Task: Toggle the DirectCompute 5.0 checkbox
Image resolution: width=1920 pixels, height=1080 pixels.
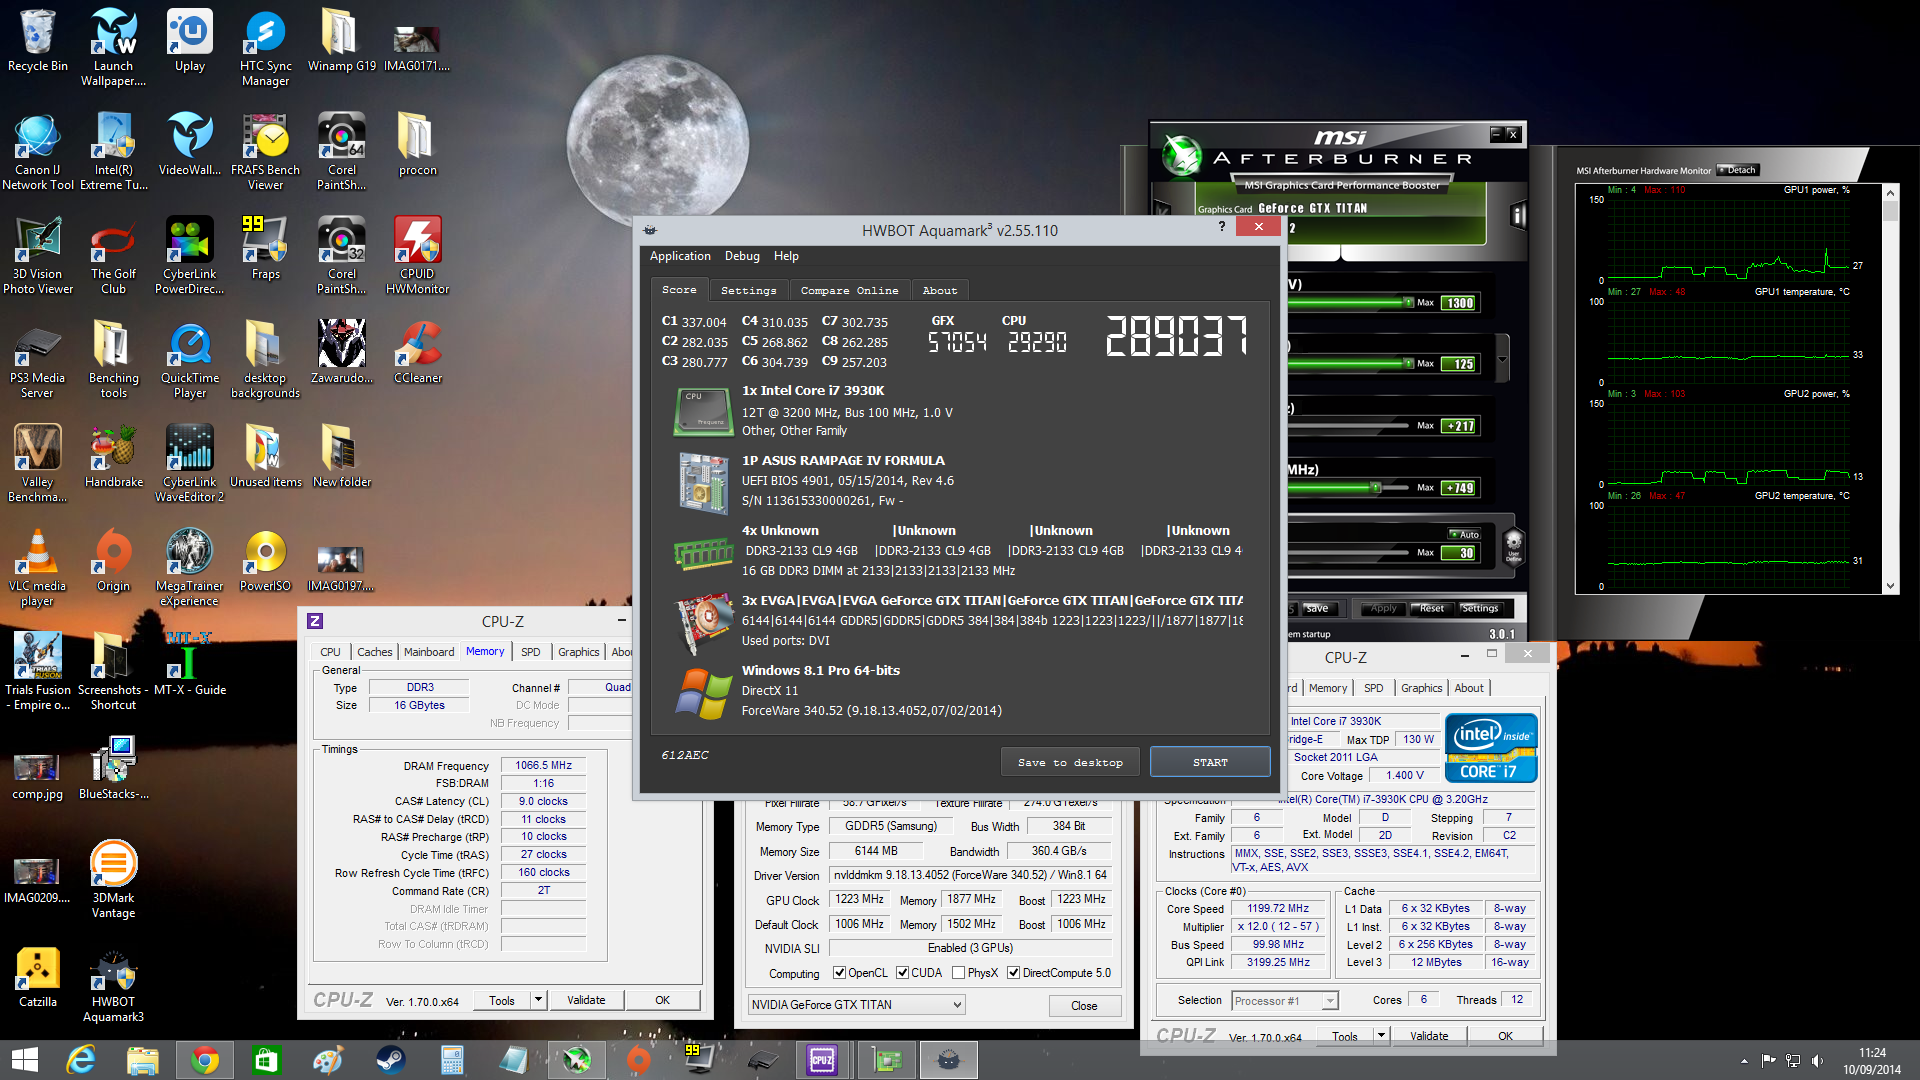Action: [1013, 972]
